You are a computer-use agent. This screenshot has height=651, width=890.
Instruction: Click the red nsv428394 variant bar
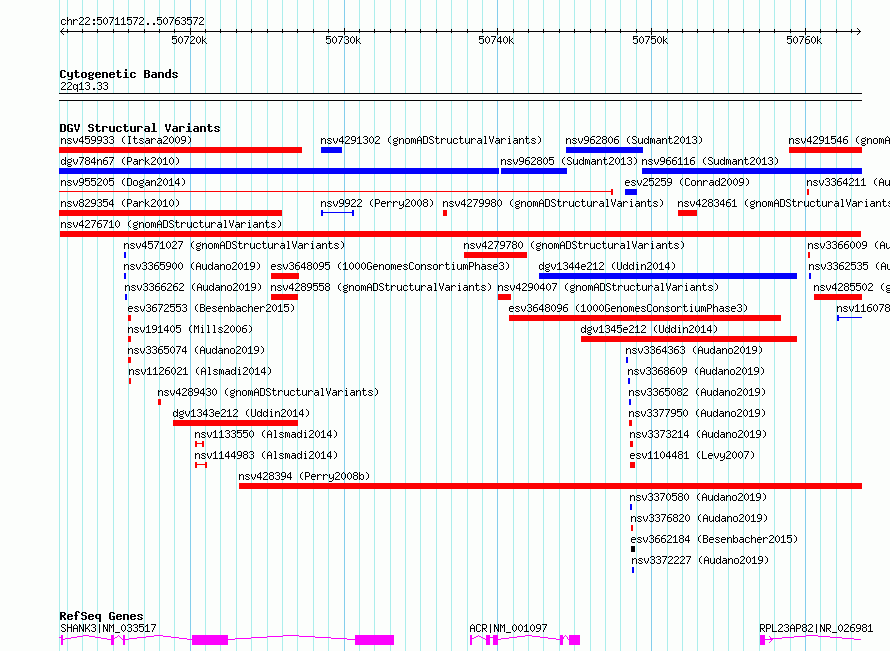pos(551,486)
